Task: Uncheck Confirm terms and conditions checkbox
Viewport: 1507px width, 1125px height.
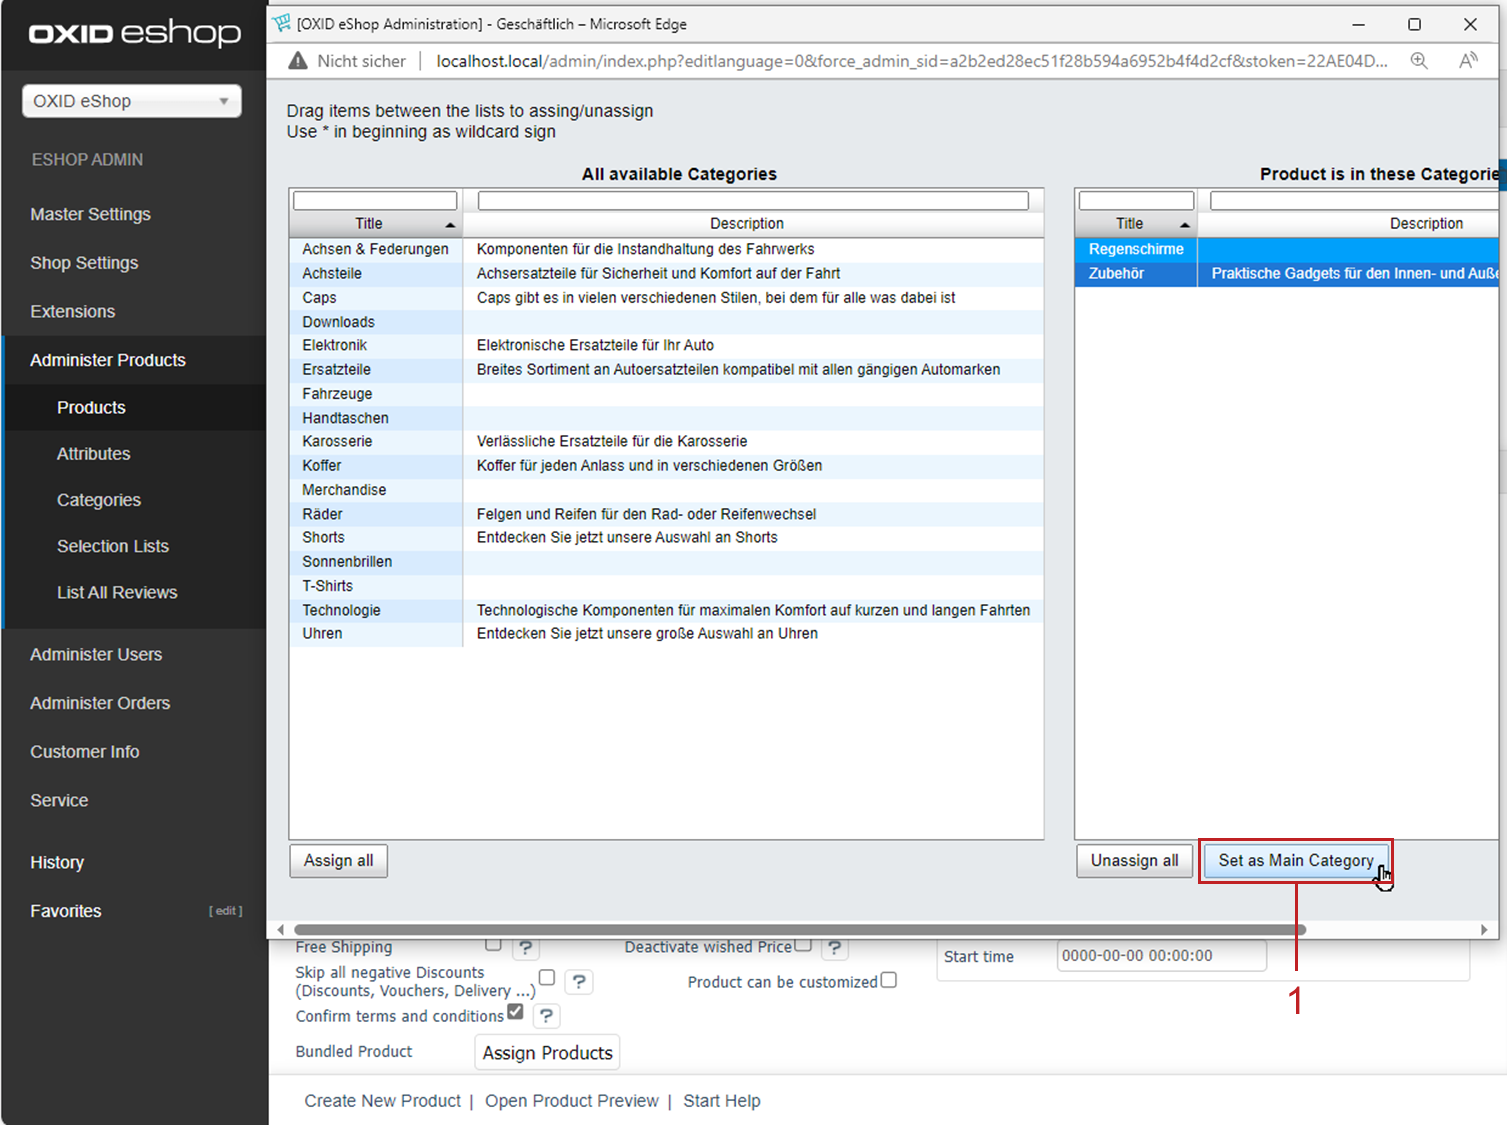Action: (515, 1011)
